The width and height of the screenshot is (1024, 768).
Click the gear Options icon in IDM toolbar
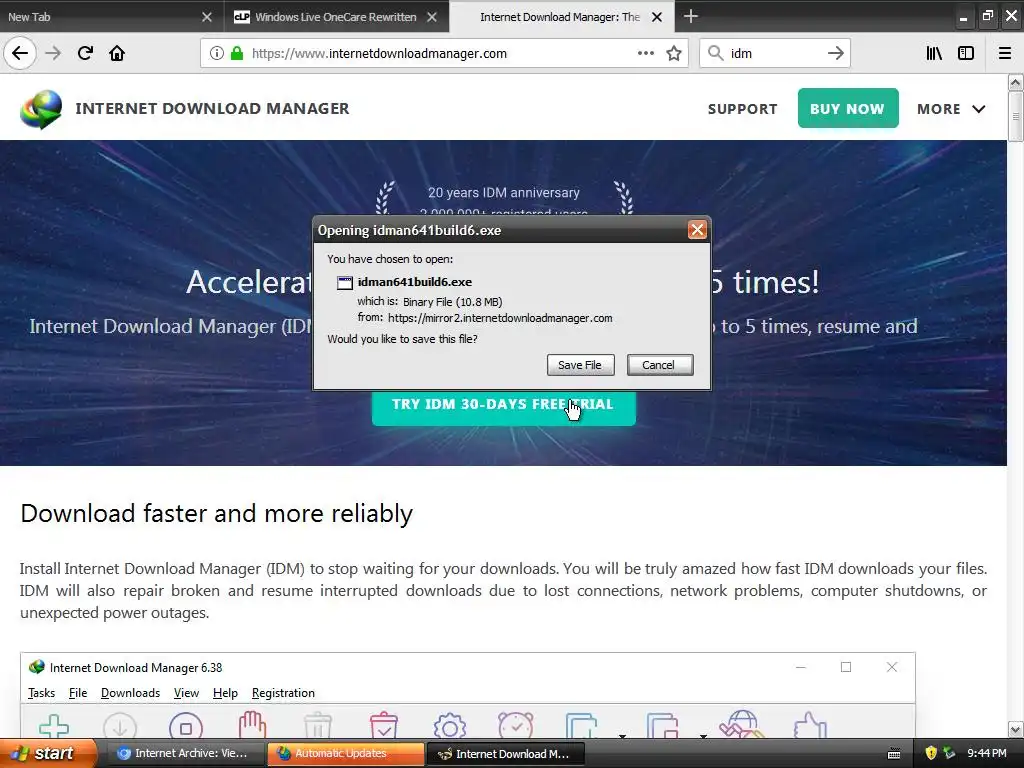[x=450, y=726]
